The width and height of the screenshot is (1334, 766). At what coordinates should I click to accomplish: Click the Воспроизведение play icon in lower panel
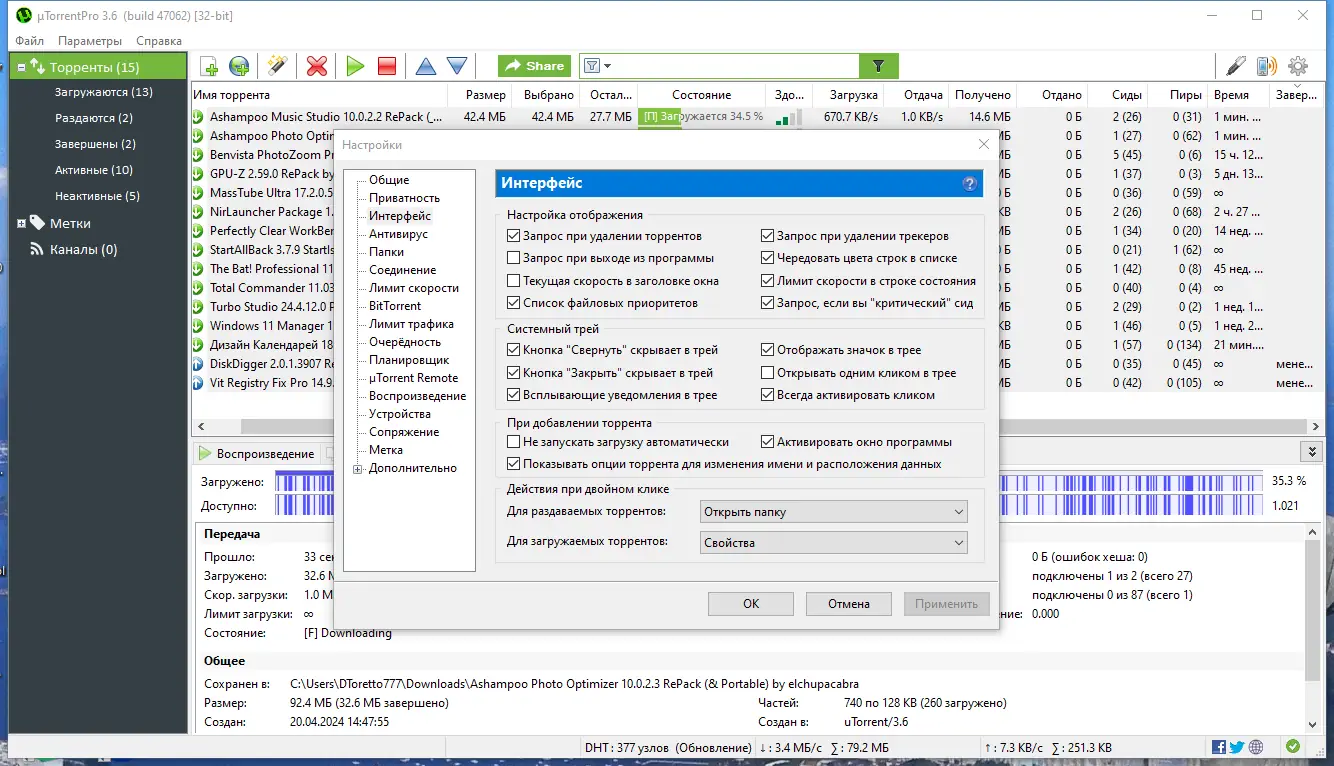(x=205, y=453)
